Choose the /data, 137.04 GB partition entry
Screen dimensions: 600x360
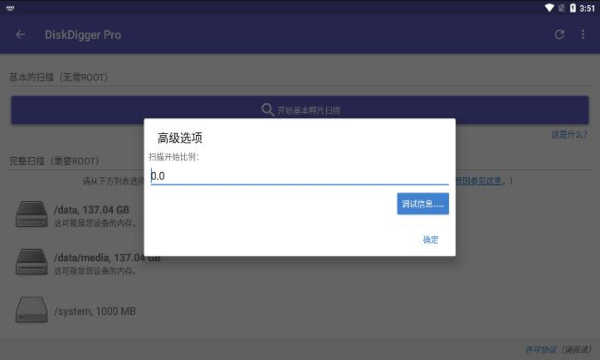tap(77, 215)
